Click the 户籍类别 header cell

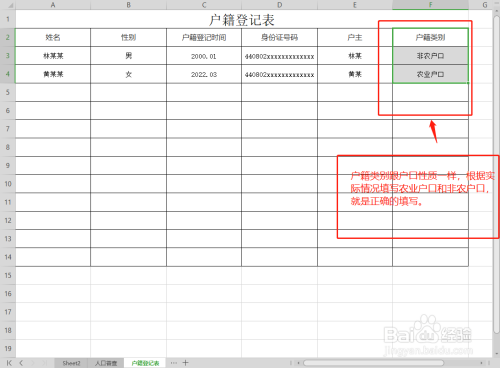click(430, 37)
